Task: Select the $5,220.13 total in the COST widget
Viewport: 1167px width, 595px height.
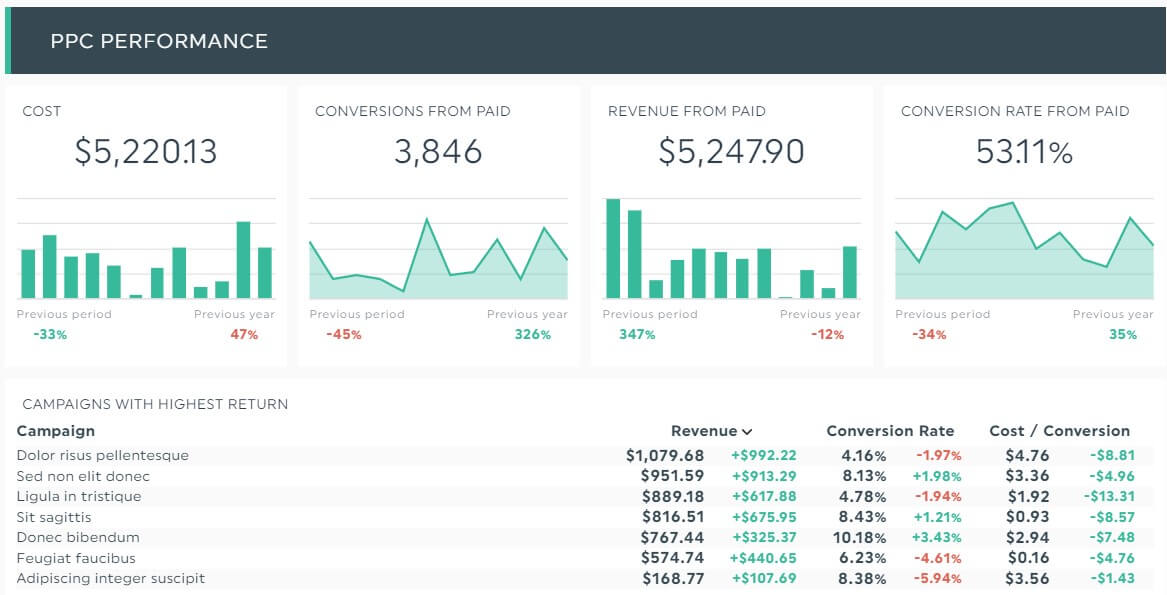Action: click(146, 152)
